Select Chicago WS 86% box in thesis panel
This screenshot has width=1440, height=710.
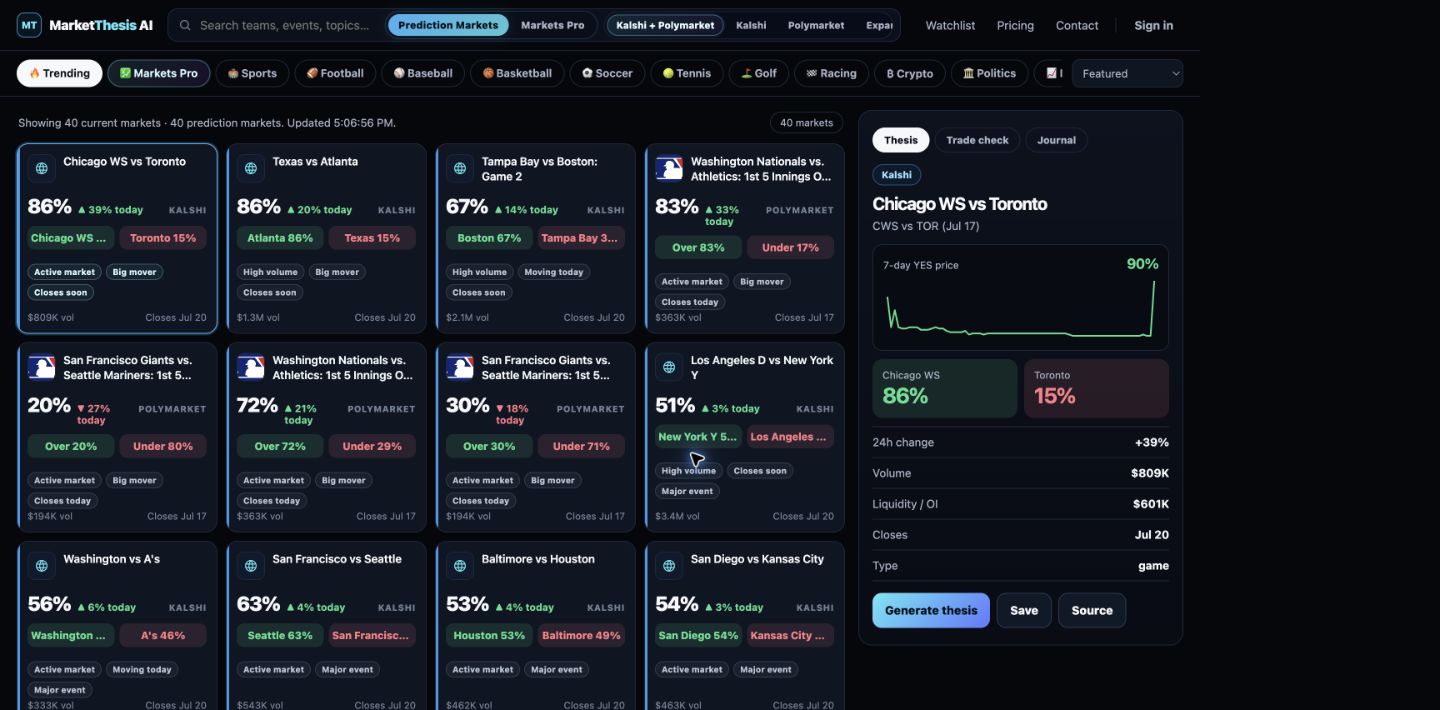pyautogui.click(x=945, y=388)
